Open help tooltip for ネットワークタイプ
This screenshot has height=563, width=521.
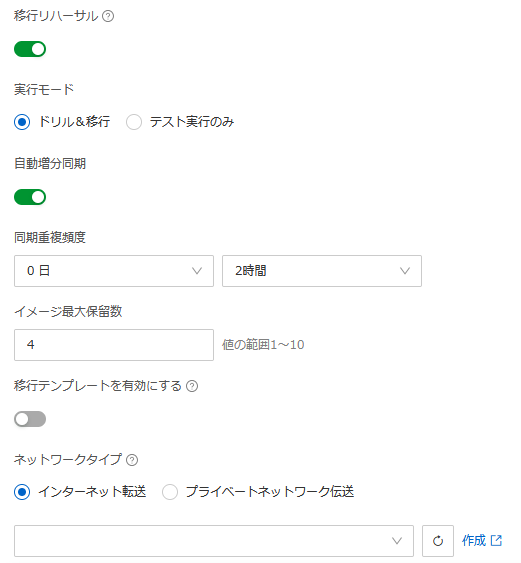click(x=132, y=460)
